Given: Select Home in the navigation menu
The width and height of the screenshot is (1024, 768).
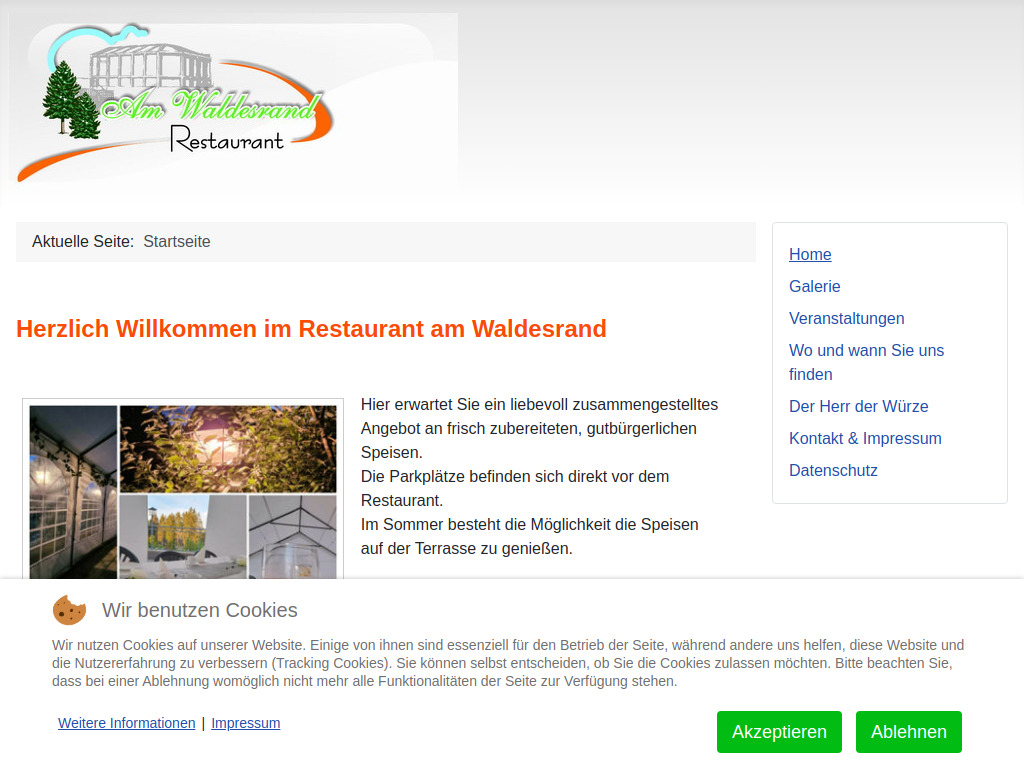Looking at the screenshot, I should 810,254.
